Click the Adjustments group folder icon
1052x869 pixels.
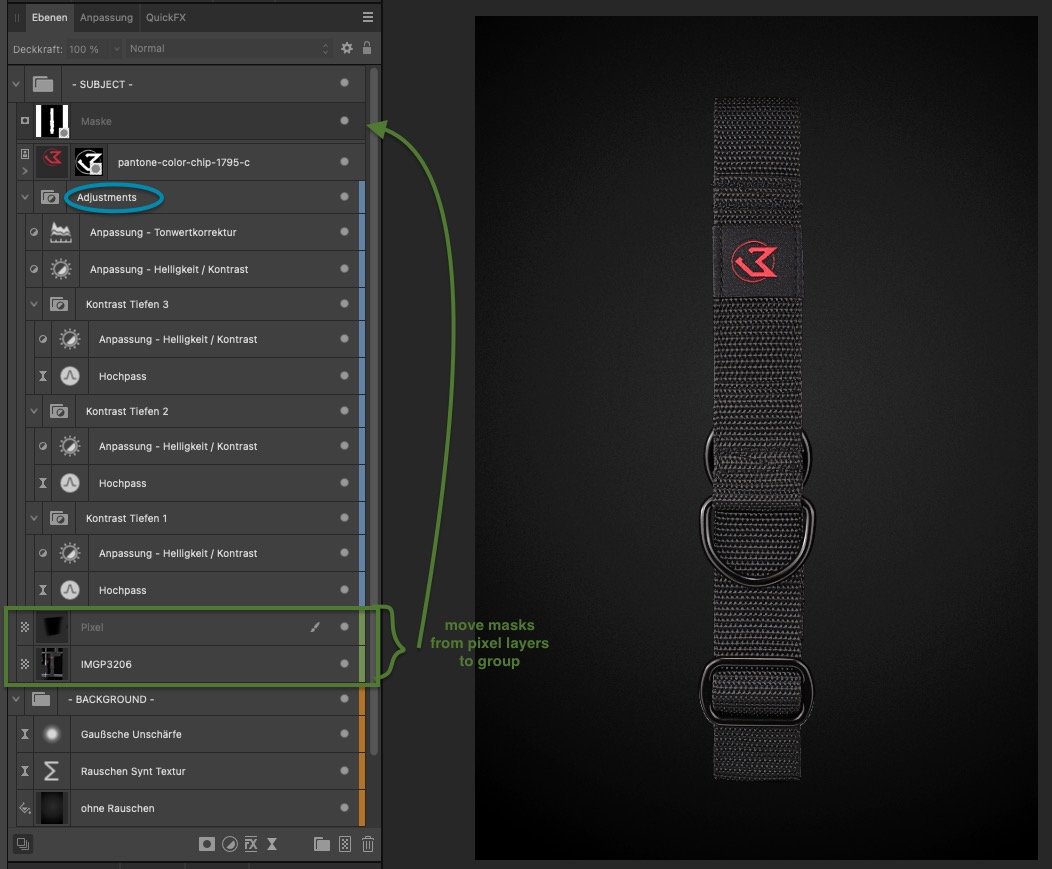point(50,197)
